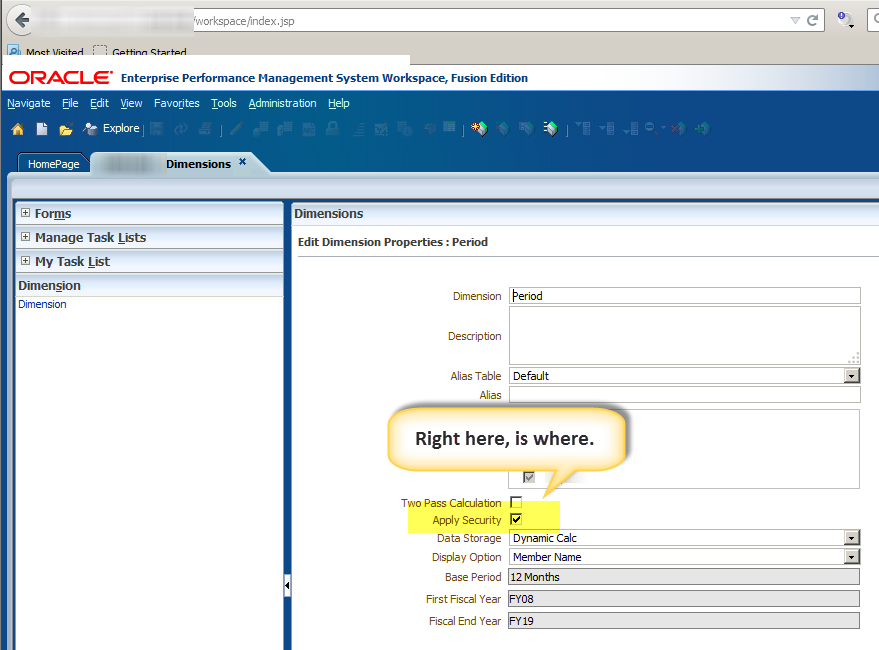Open the Alias Table dropdown
The height and width of the screenshot is (650, 879).
pos(852,376)
